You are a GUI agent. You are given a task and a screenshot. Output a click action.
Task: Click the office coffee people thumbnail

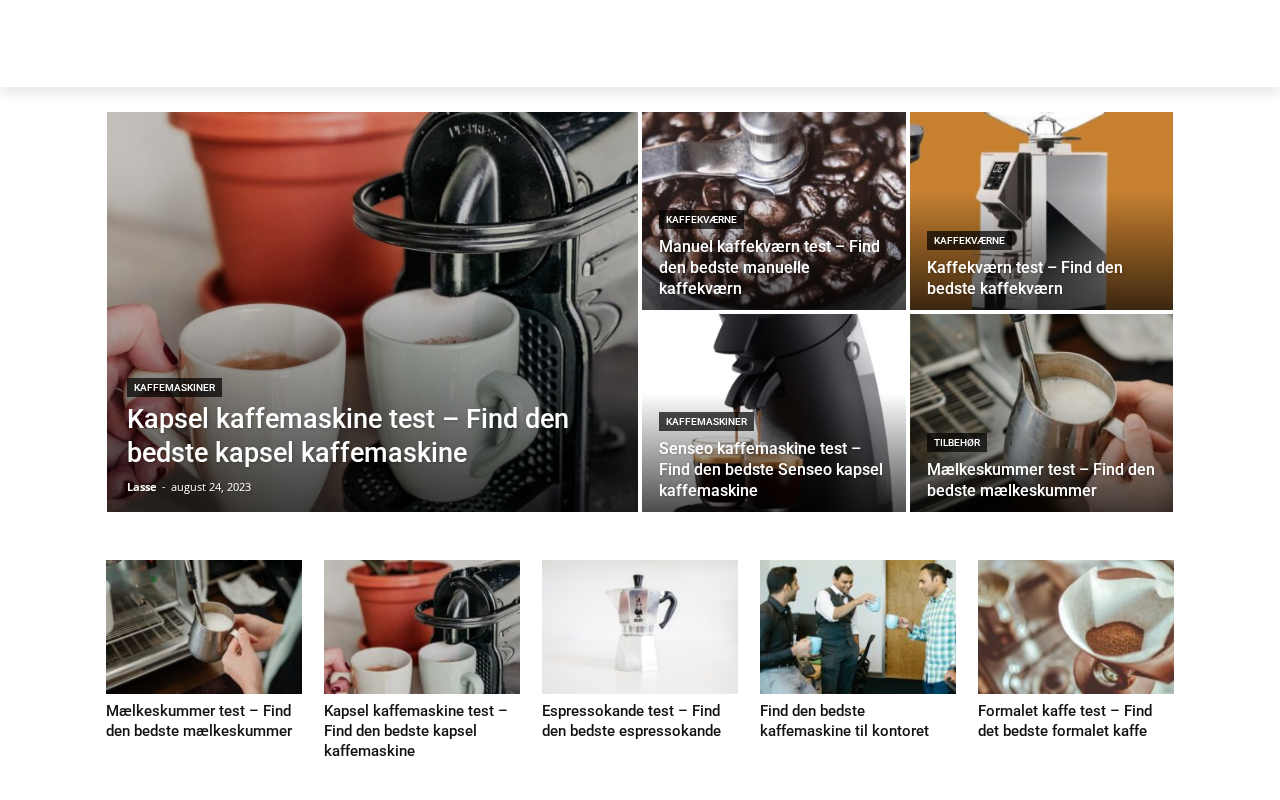858,627
